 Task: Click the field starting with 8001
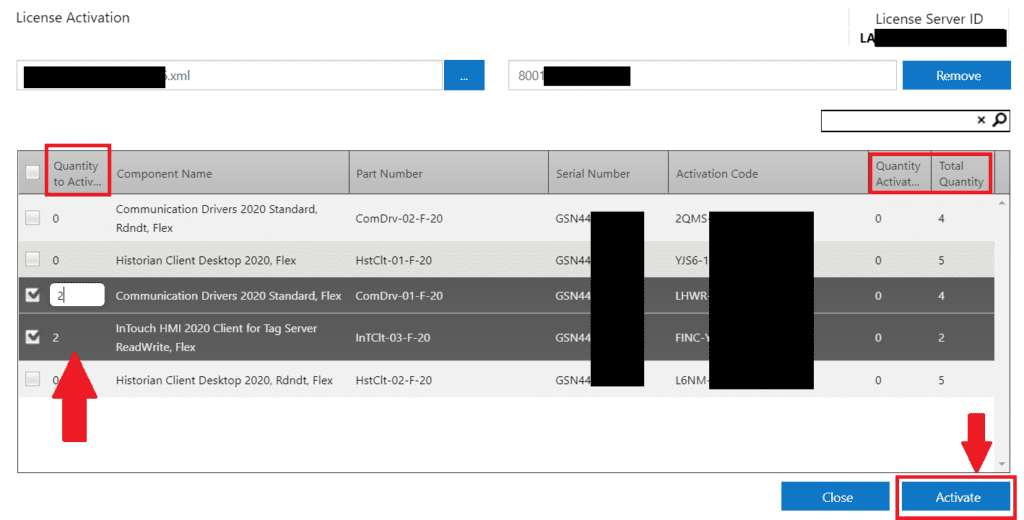pos(702,75)
